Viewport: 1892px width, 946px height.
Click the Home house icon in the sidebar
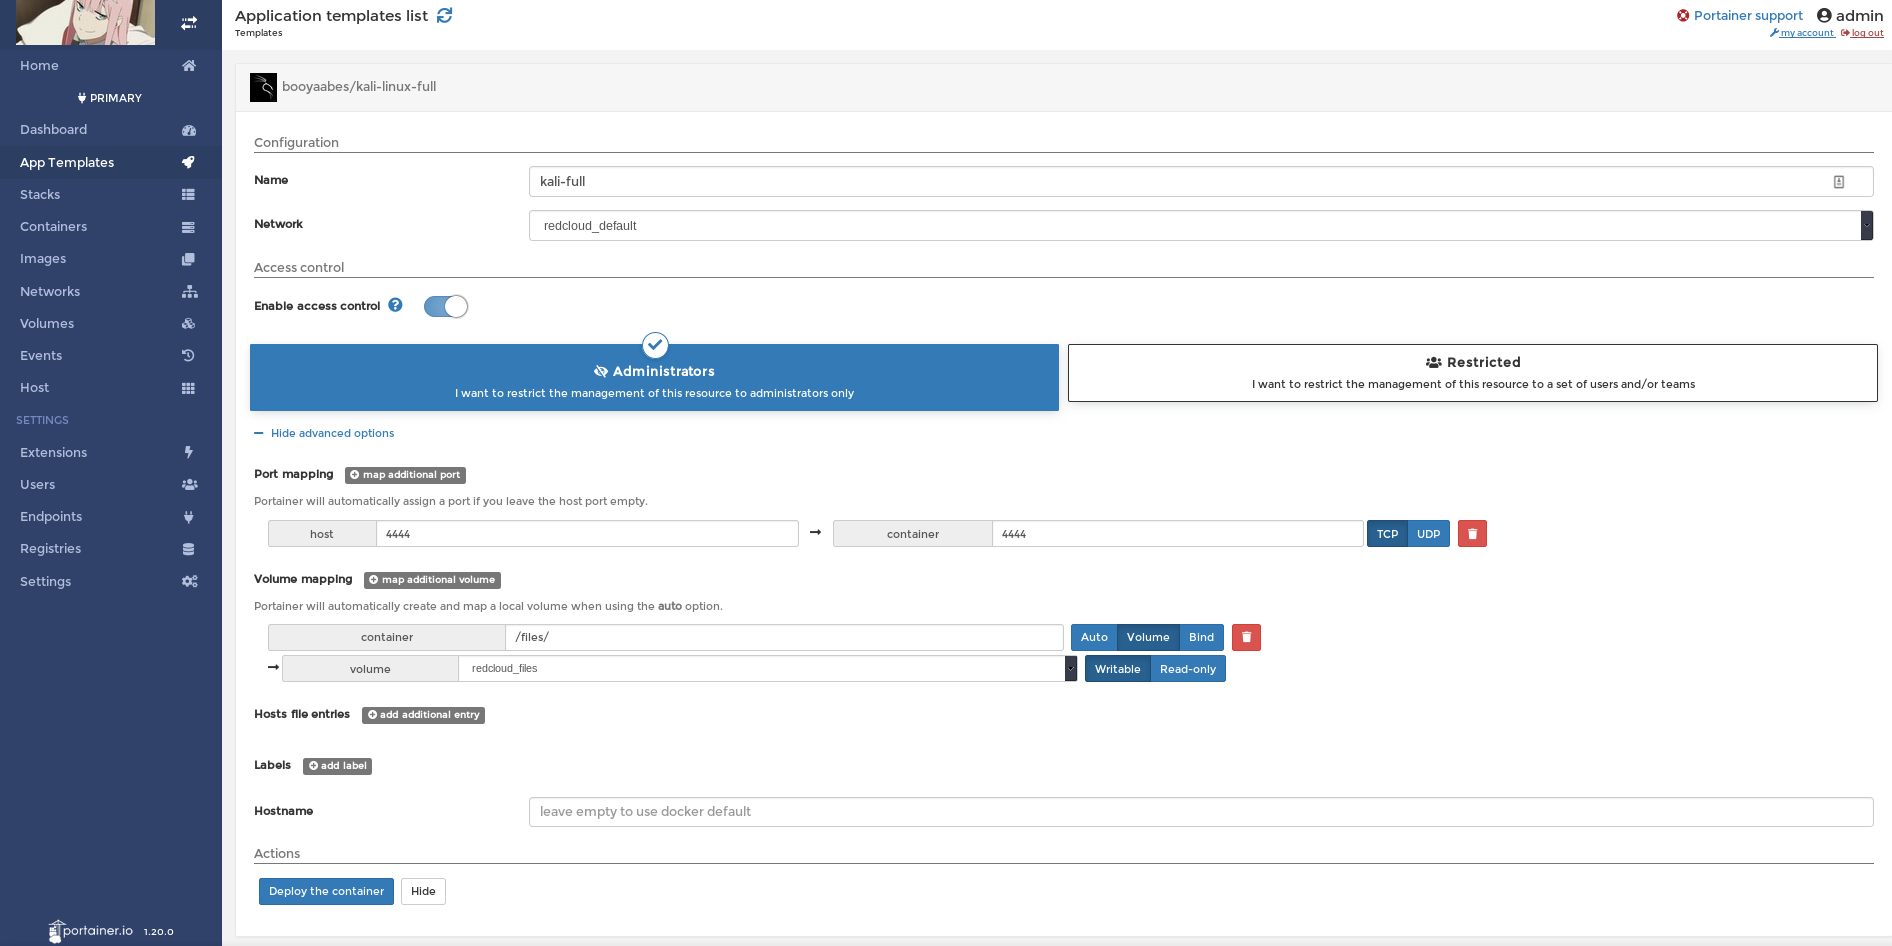[x=189, y=65]
